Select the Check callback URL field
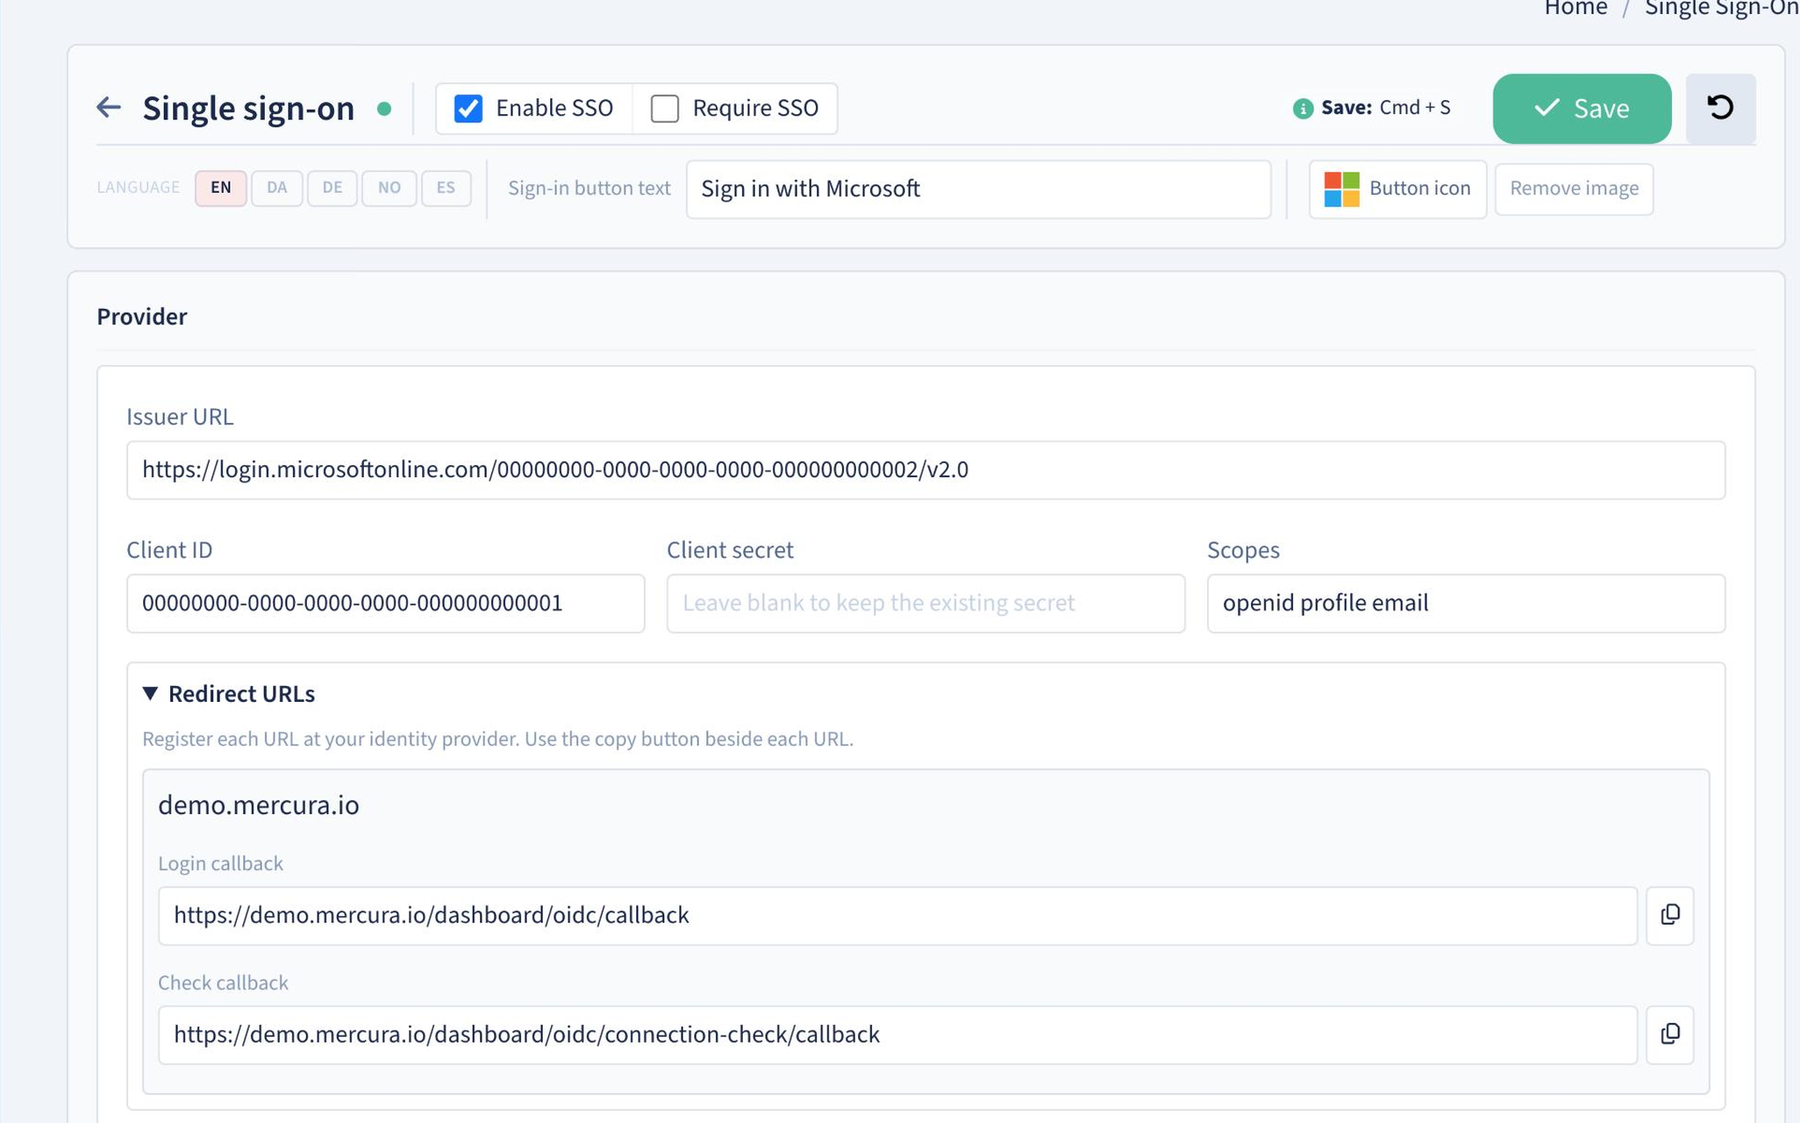This screenshot has height=1123, width=1800. 897,1034
